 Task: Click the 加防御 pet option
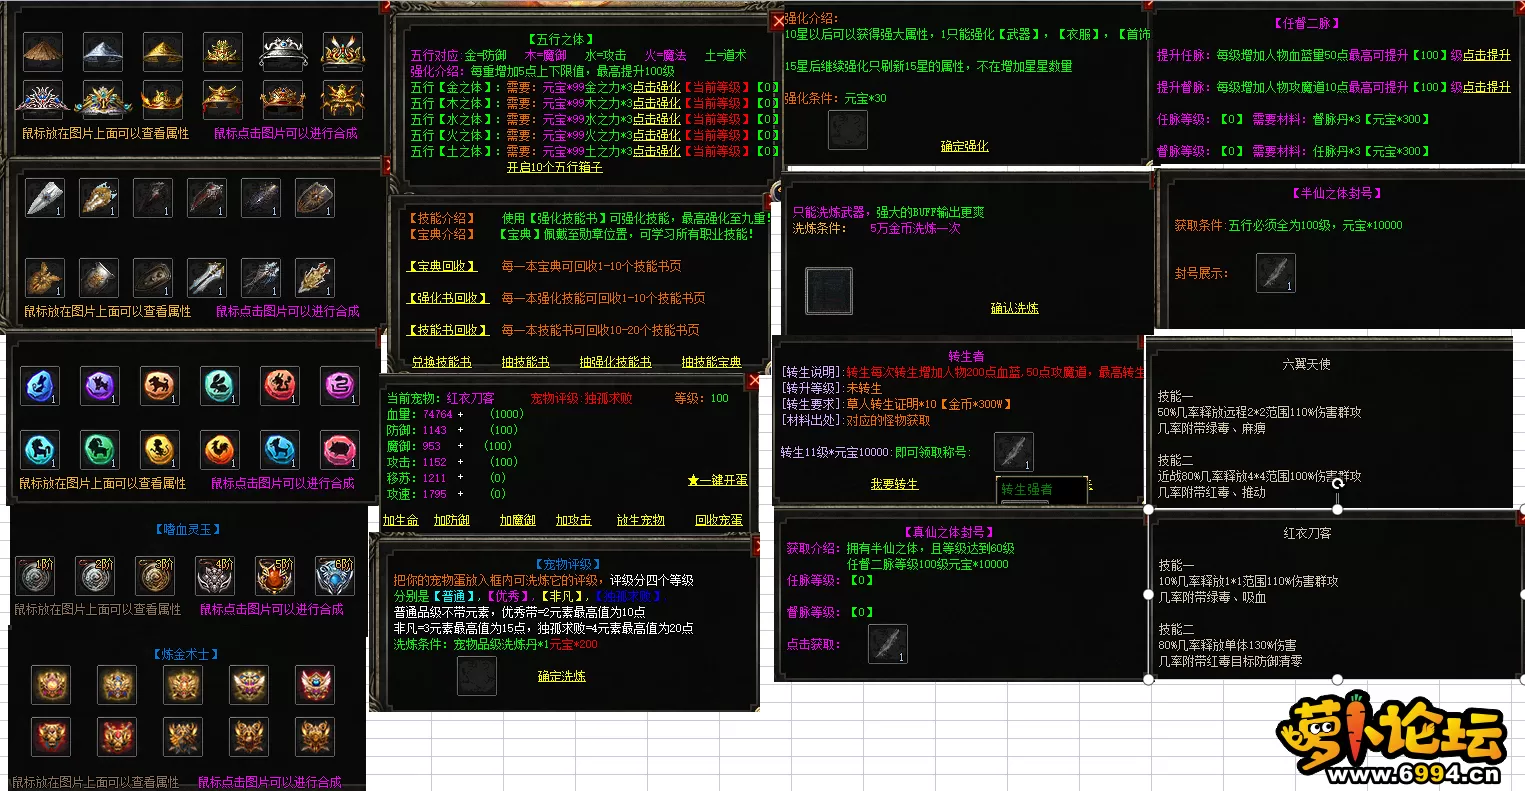(452, 520)
